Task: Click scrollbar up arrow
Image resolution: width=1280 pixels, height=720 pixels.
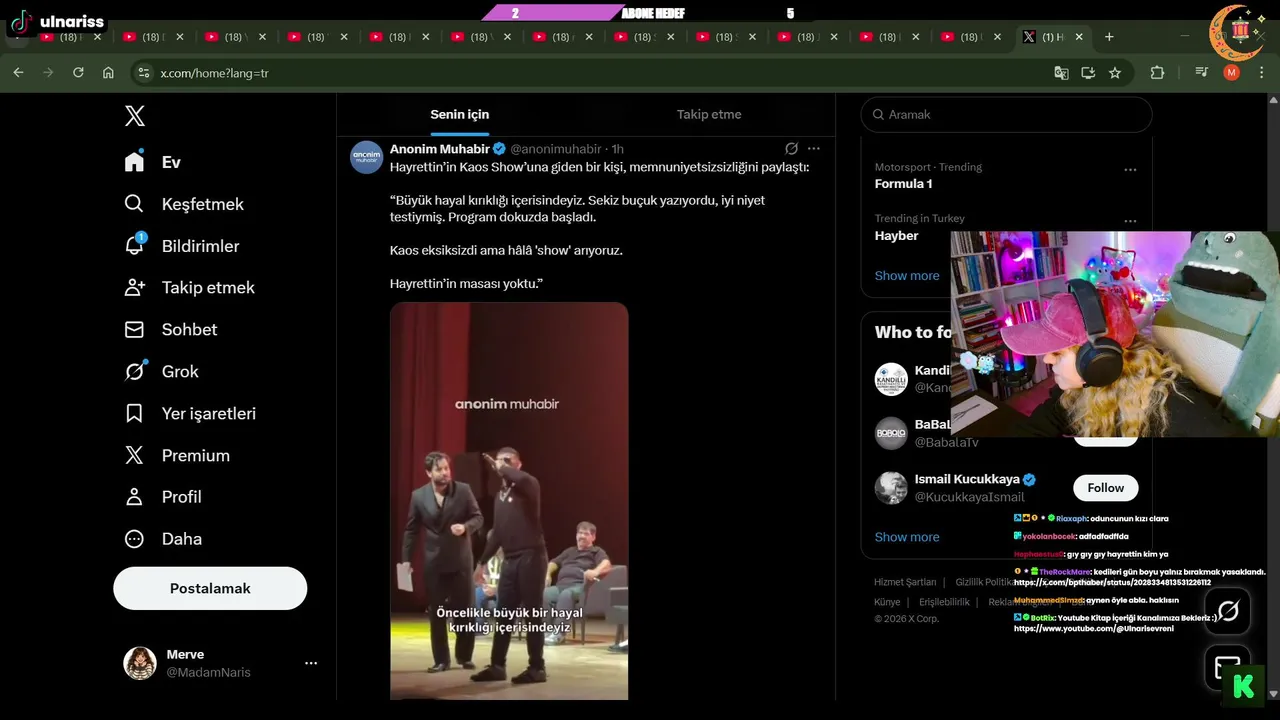Action: (x=1272, y=100)
